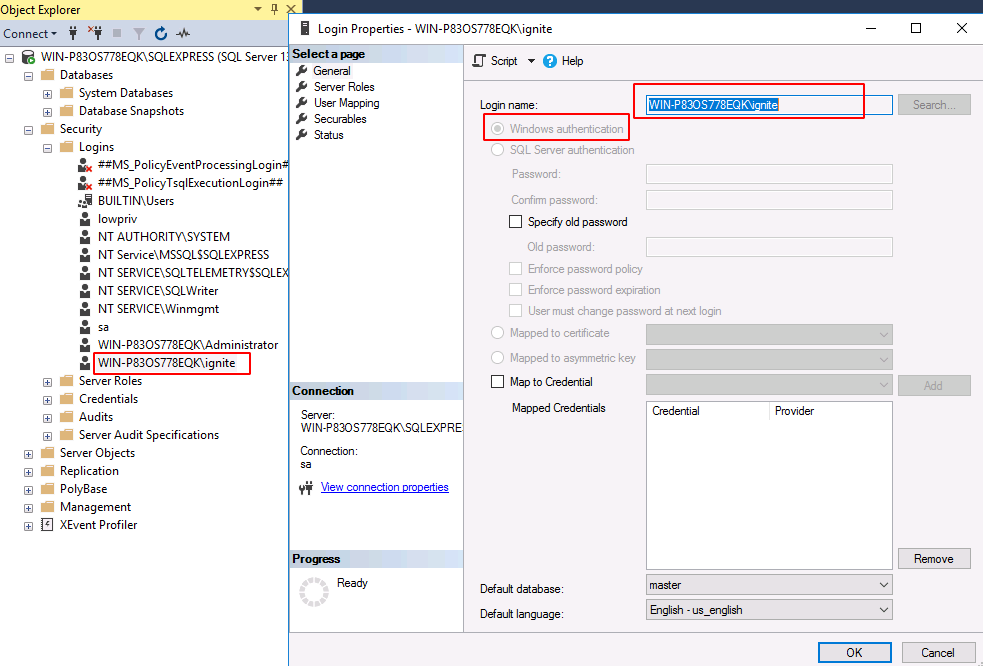
Task: Toggle Enforce password policy checkbox
Action: coord(515,269)
